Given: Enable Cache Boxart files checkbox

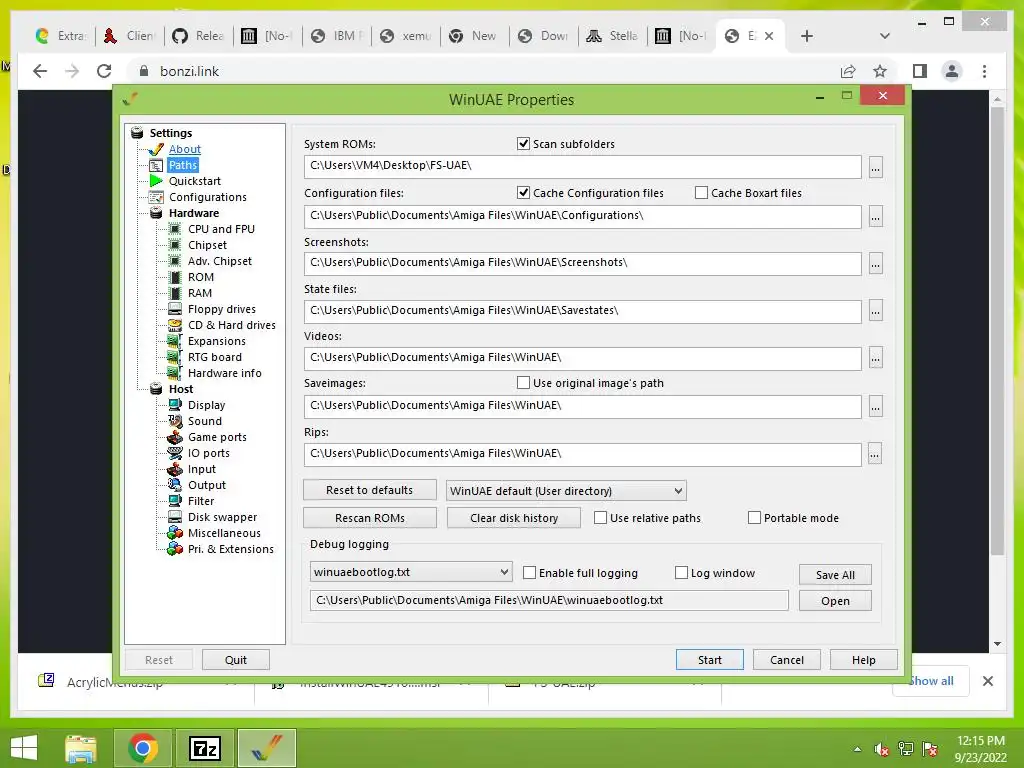Looking at the screenshot, I should (701, 193).
